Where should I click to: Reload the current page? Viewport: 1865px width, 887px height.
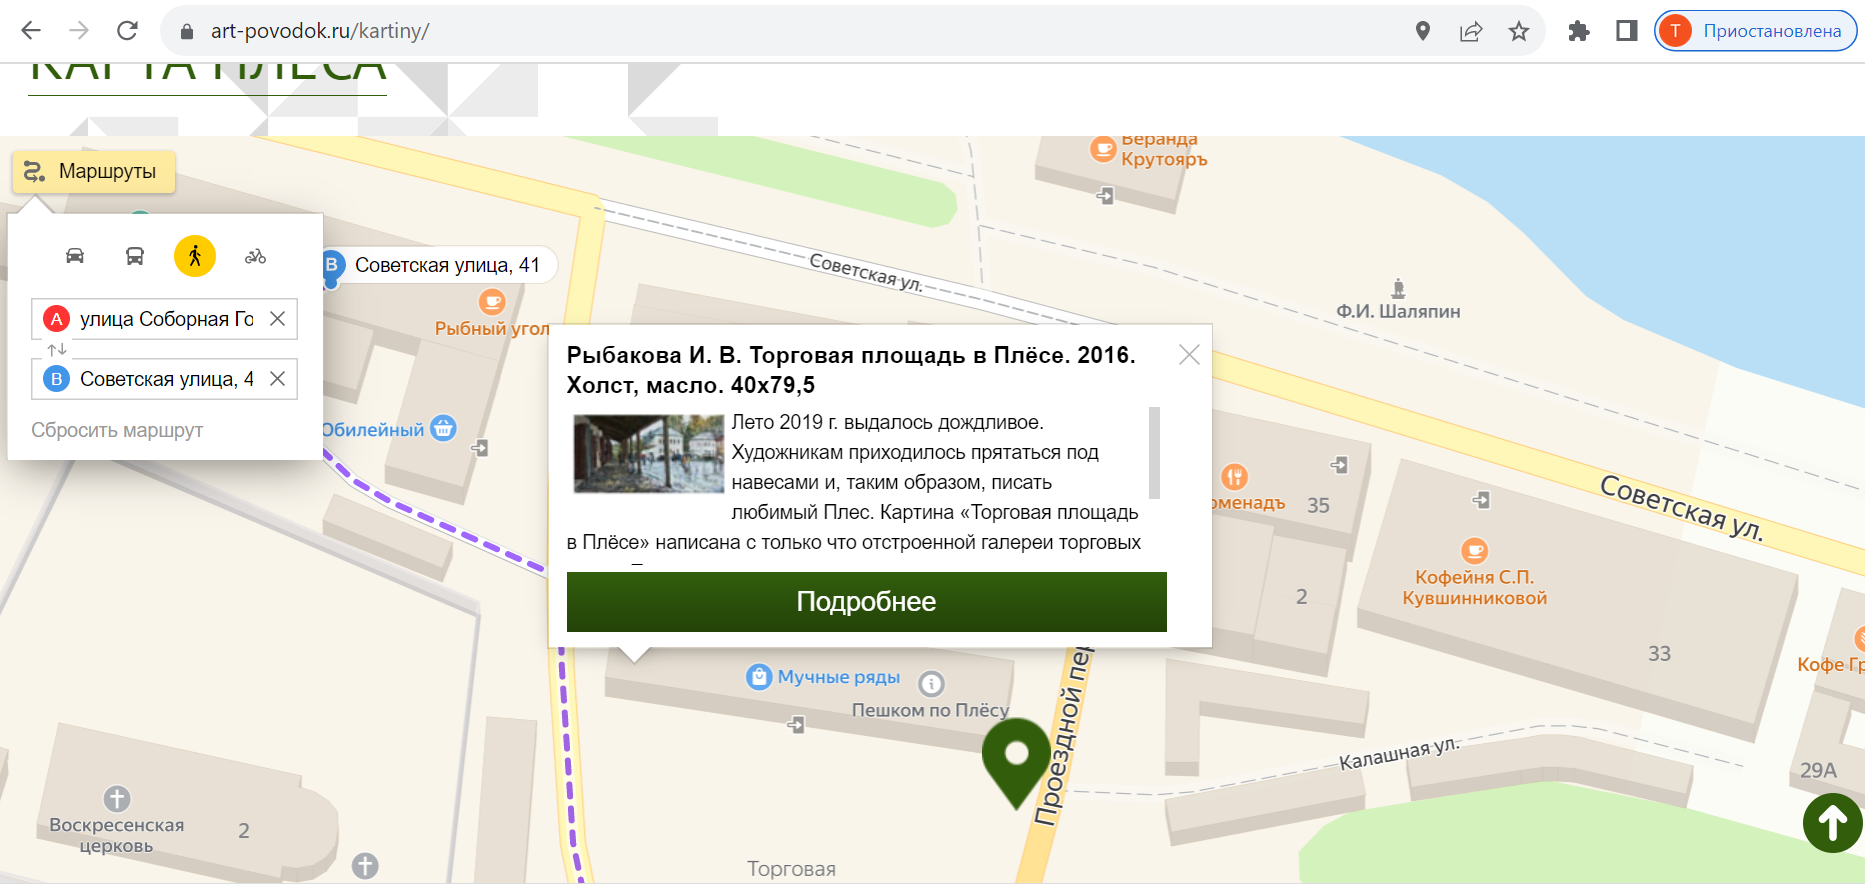[127, 31]
